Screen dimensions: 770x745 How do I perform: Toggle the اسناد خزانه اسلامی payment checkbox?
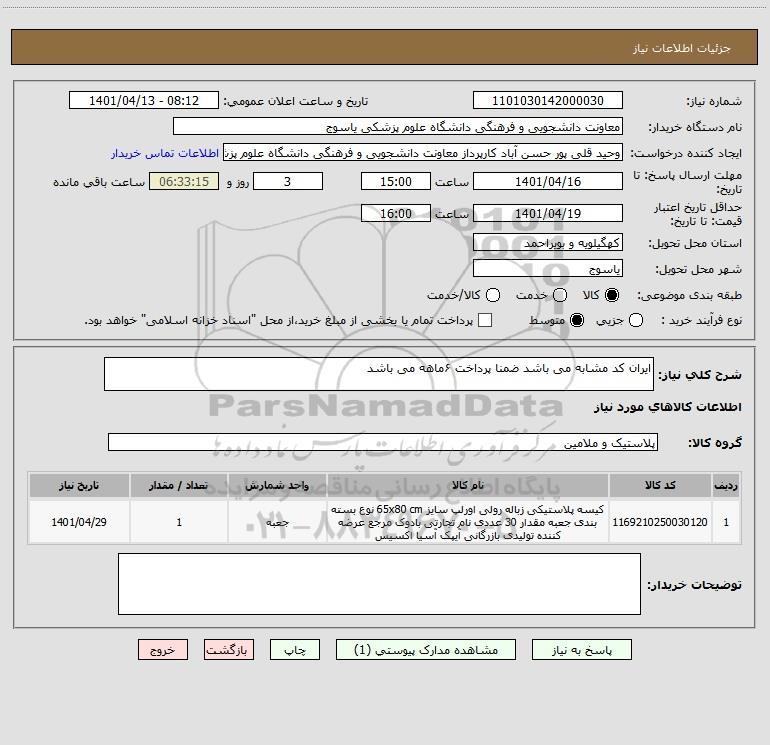coord(485,320)
